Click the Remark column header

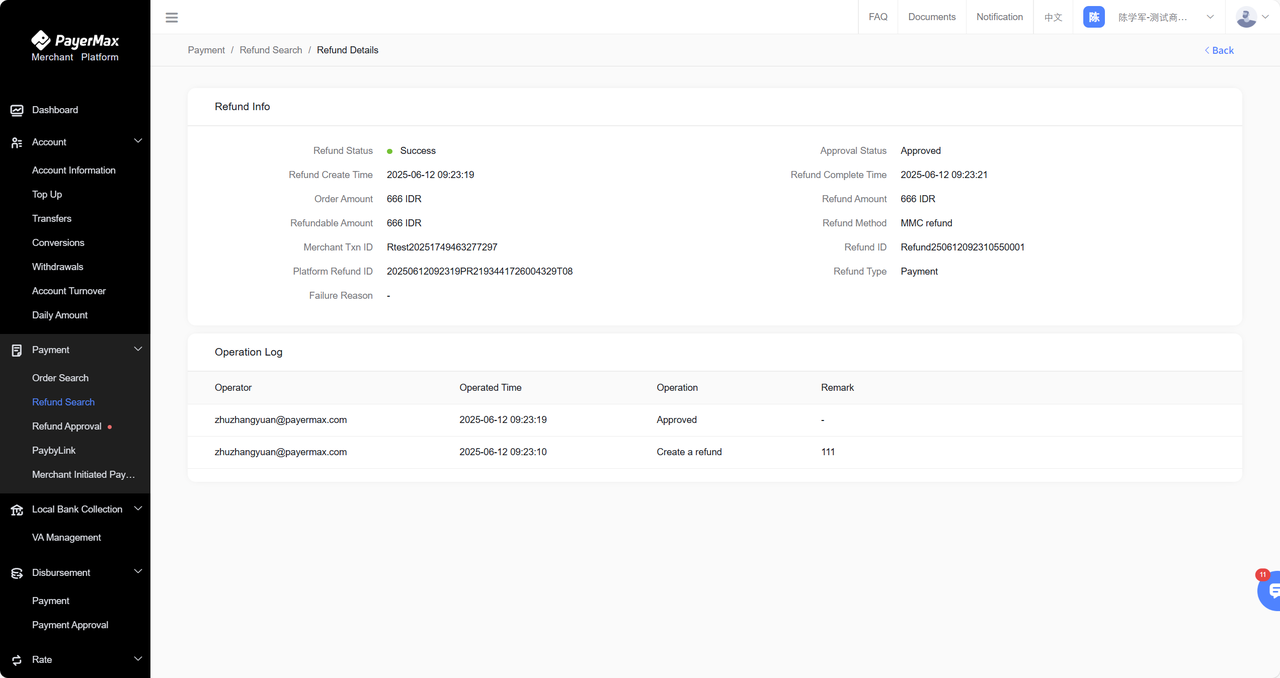click(x=838, y=388)
